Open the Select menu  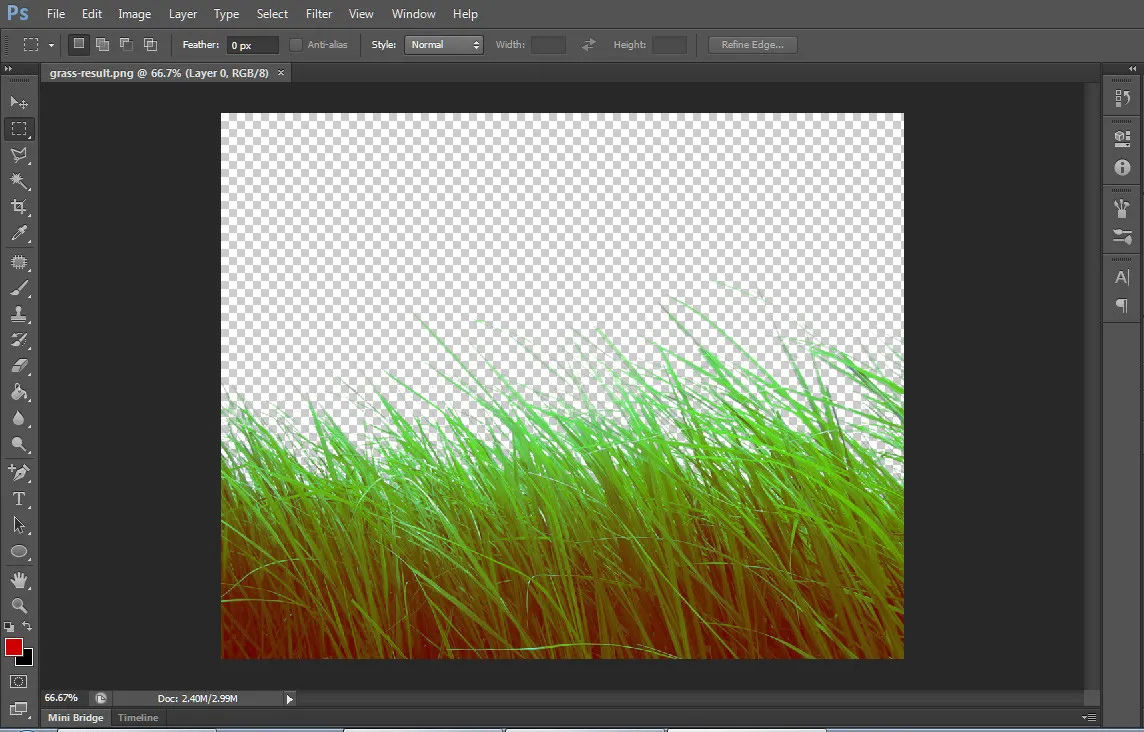pos(272,14)
